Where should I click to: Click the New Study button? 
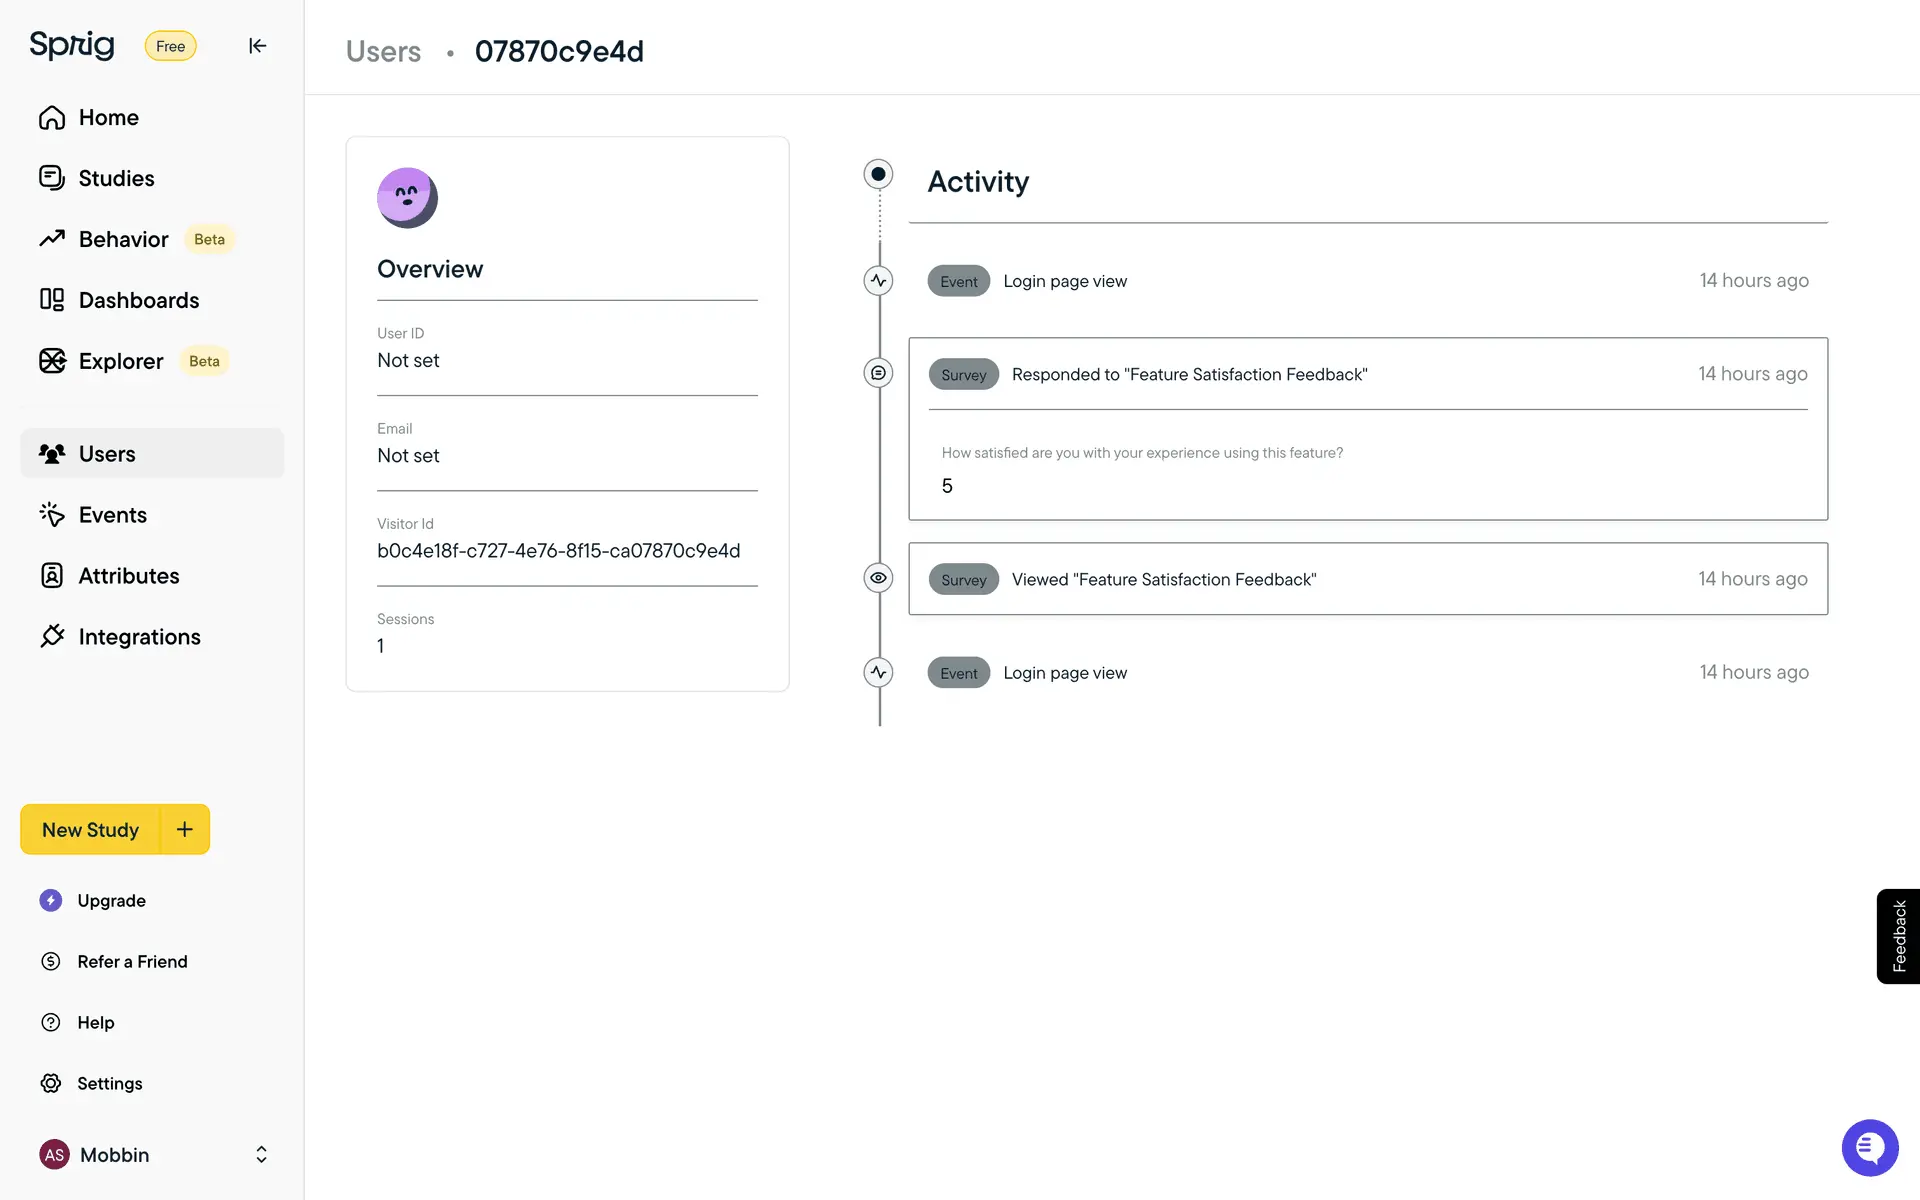click(90, 830)
